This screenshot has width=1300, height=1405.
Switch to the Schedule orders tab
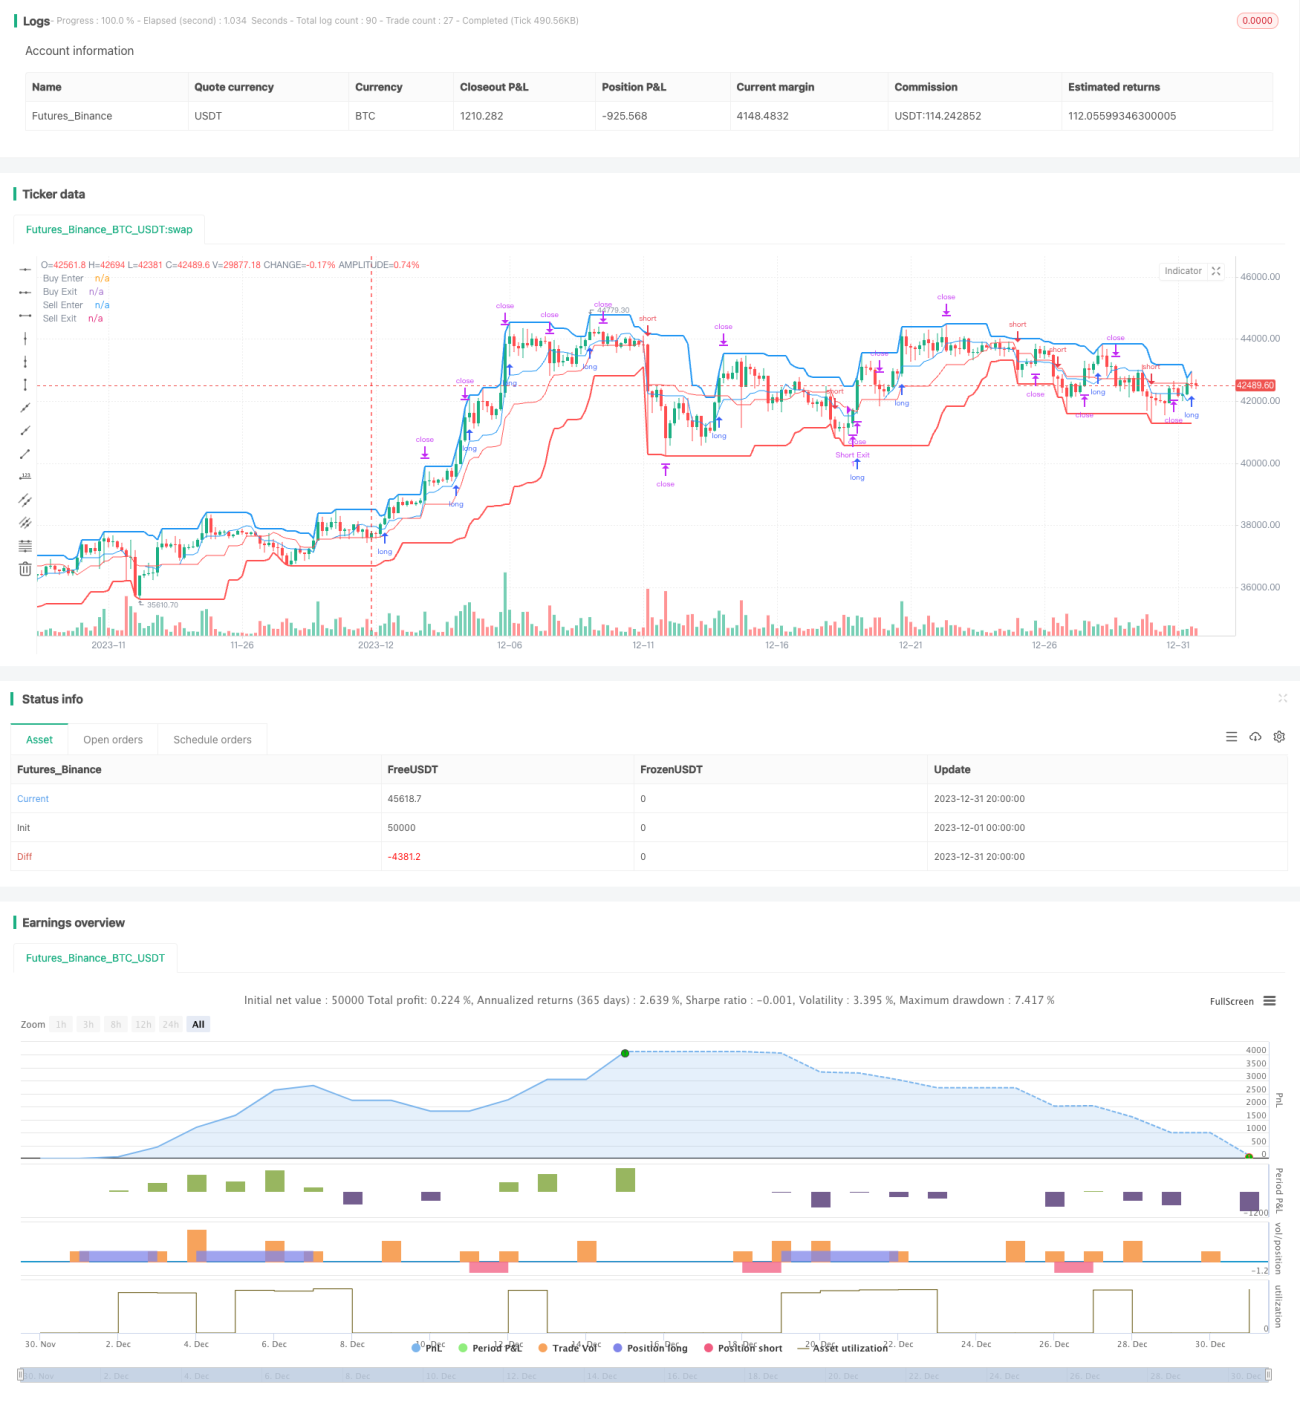point(212,740)
